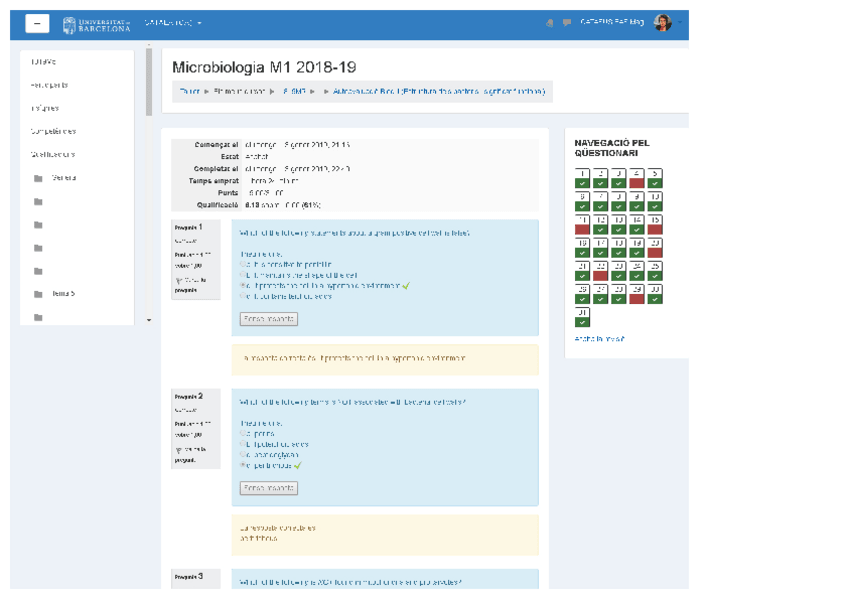Click the user profile avatar picture
848x599 pixels.
click(x=662, y=23)
